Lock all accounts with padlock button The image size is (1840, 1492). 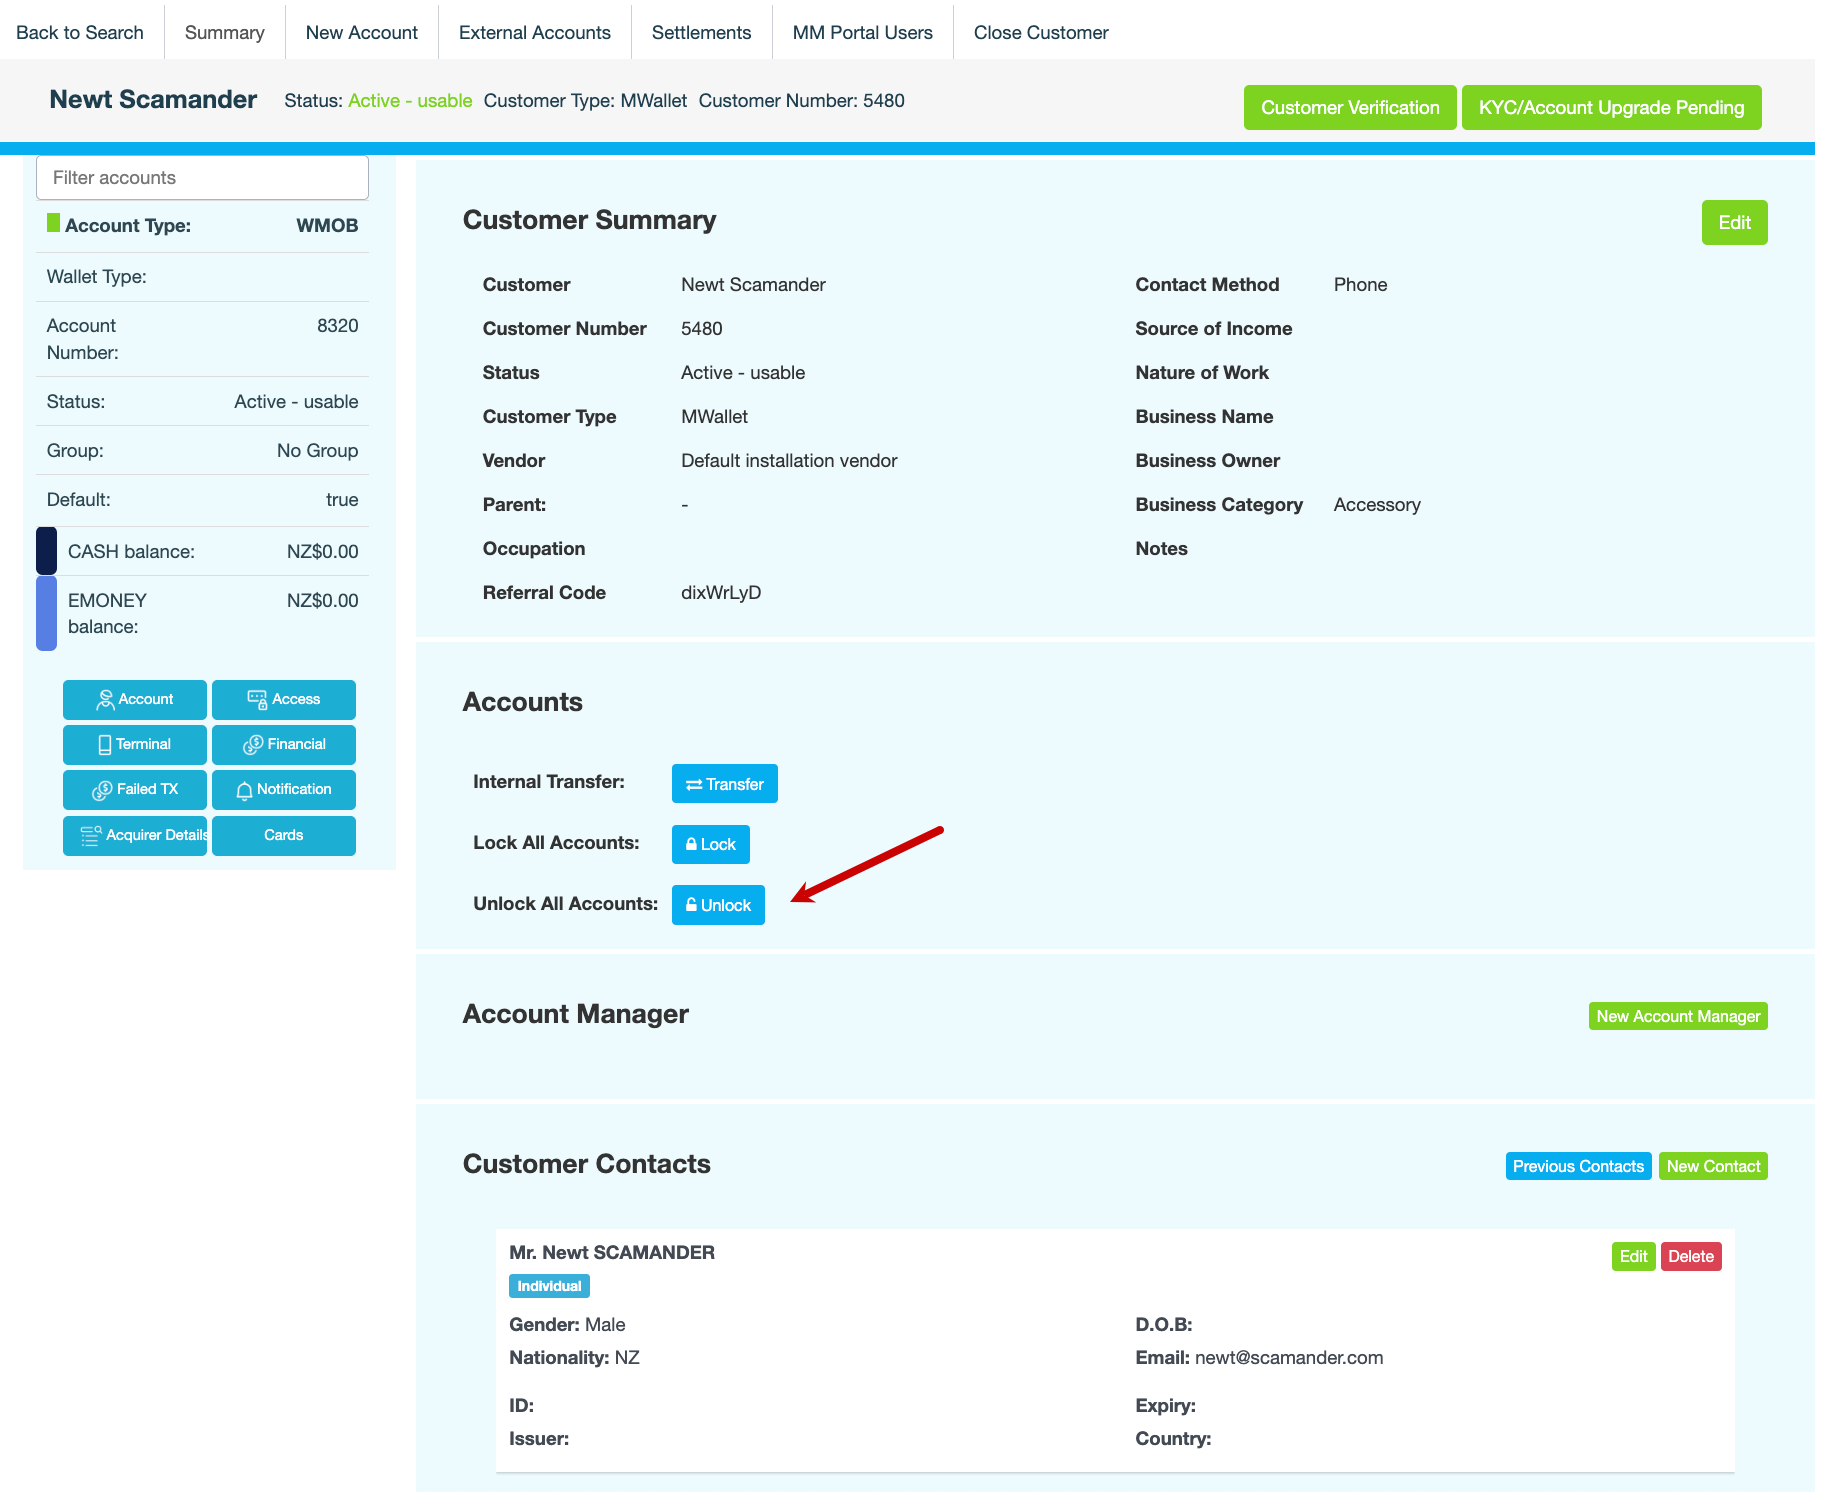[x=710, y=845]
